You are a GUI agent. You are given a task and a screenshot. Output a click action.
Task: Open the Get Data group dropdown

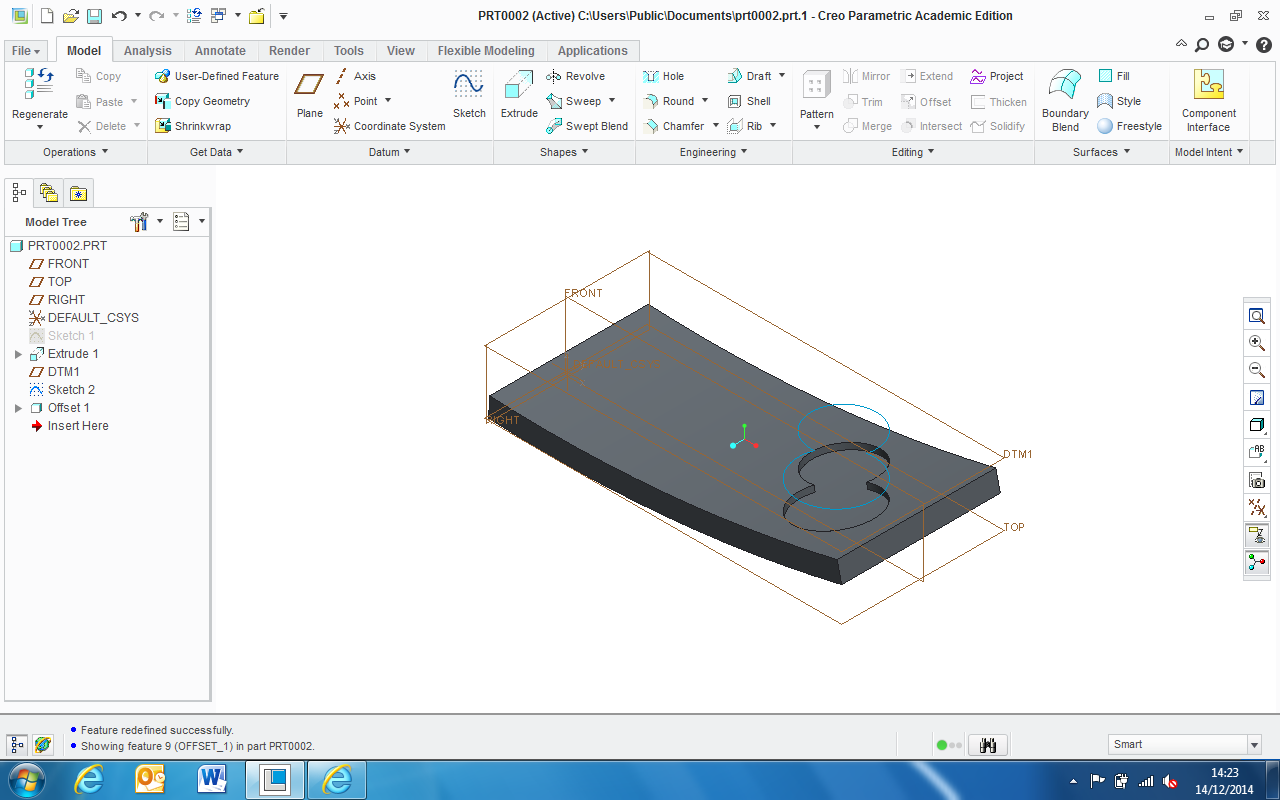click(x=217, y=152)
